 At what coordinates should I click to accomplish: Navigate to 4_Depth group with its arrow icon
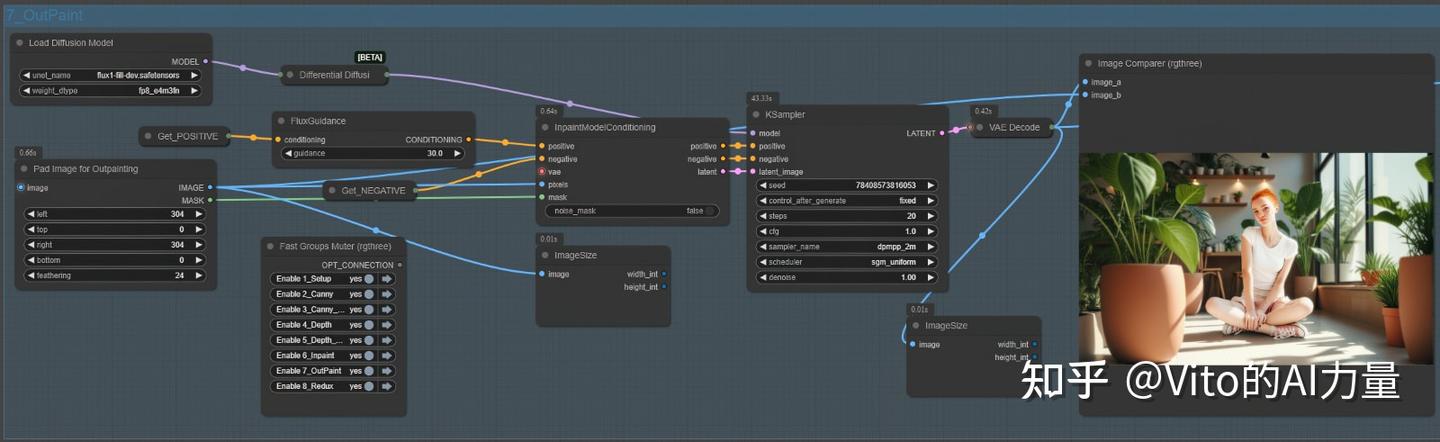pyautogui.click(x=386, y=325)
